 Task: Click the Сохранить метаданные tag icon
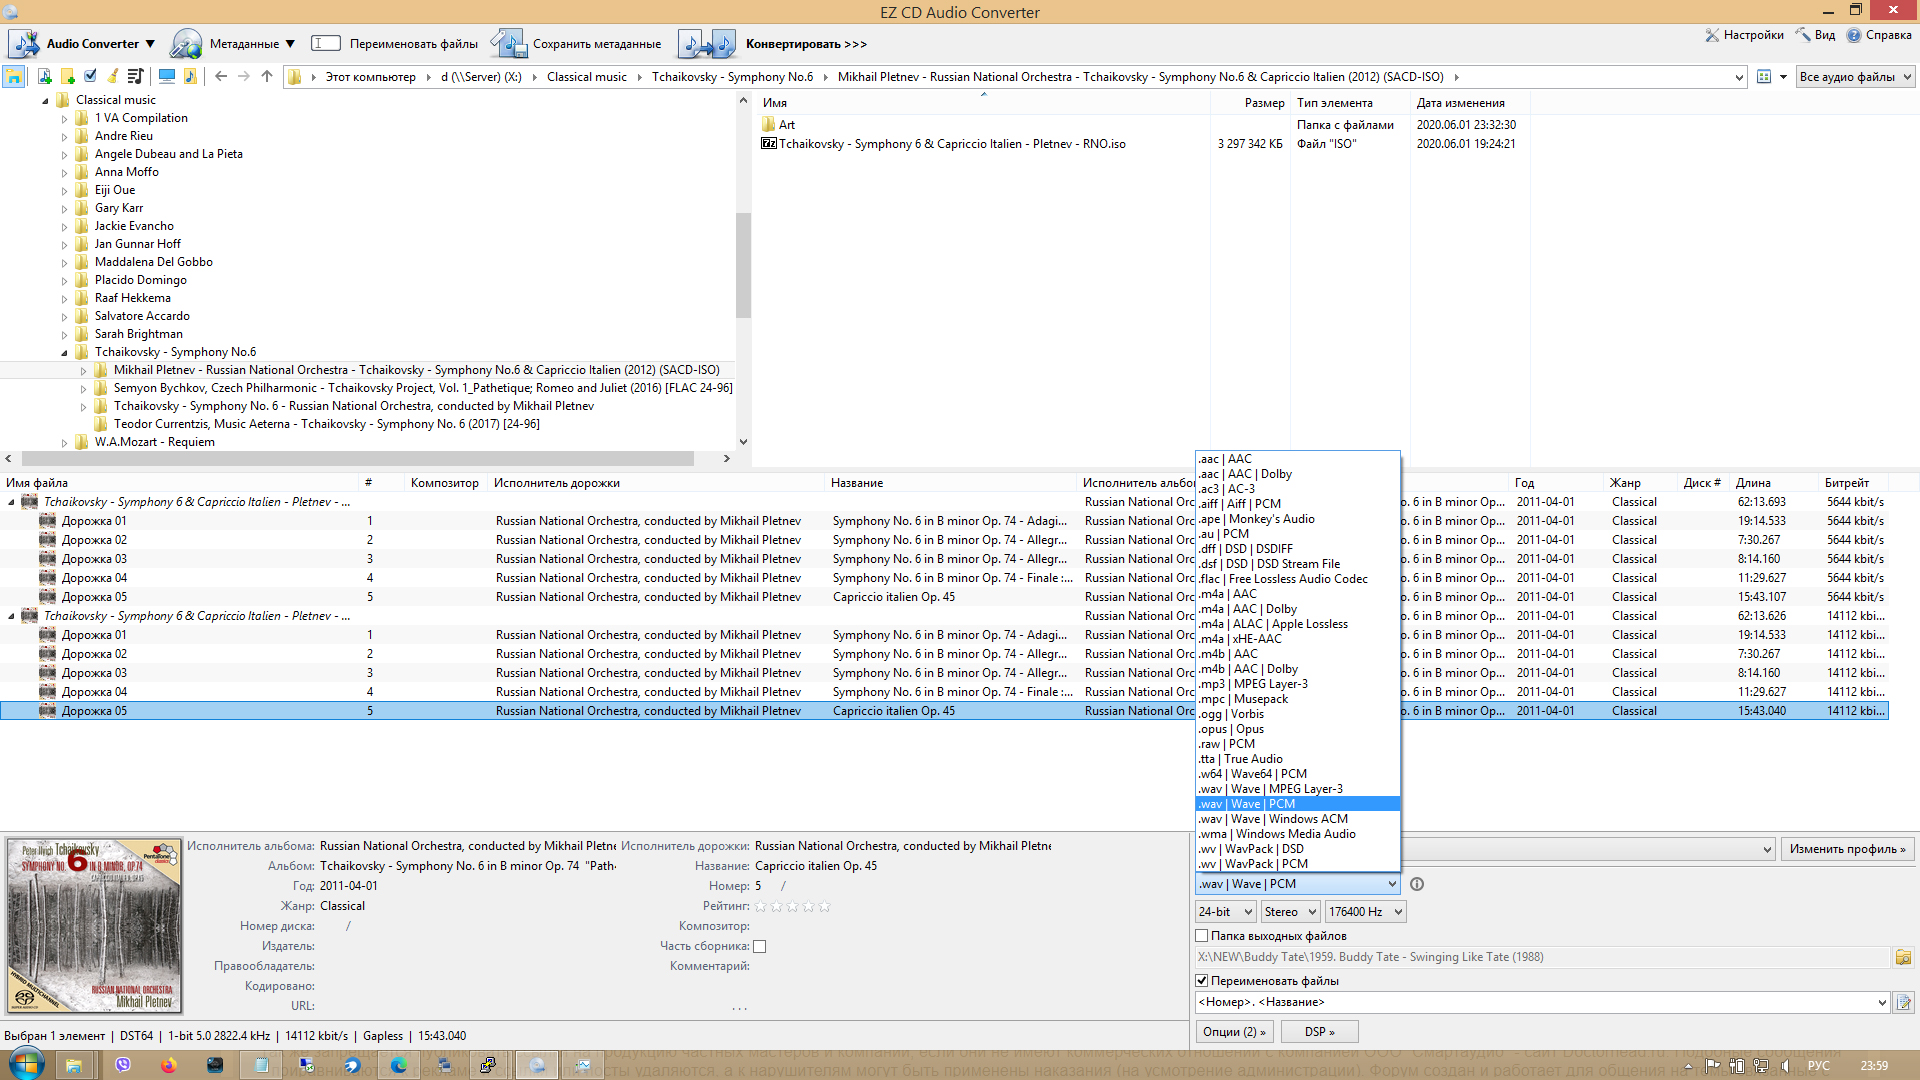[508, 44]
